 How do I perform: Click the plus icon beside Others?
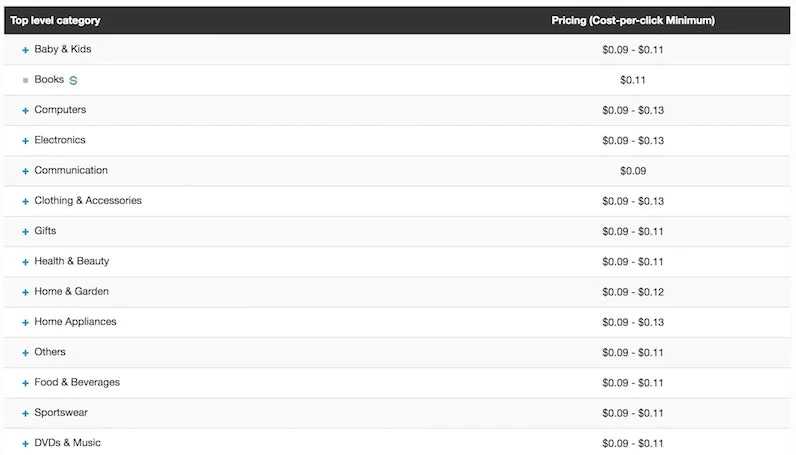pos(25,353)
